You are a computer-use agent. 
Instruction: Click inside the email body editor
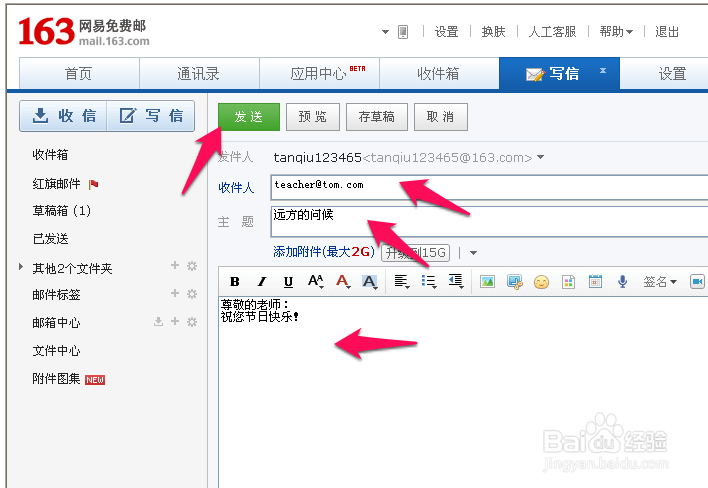tap(463, 392)
